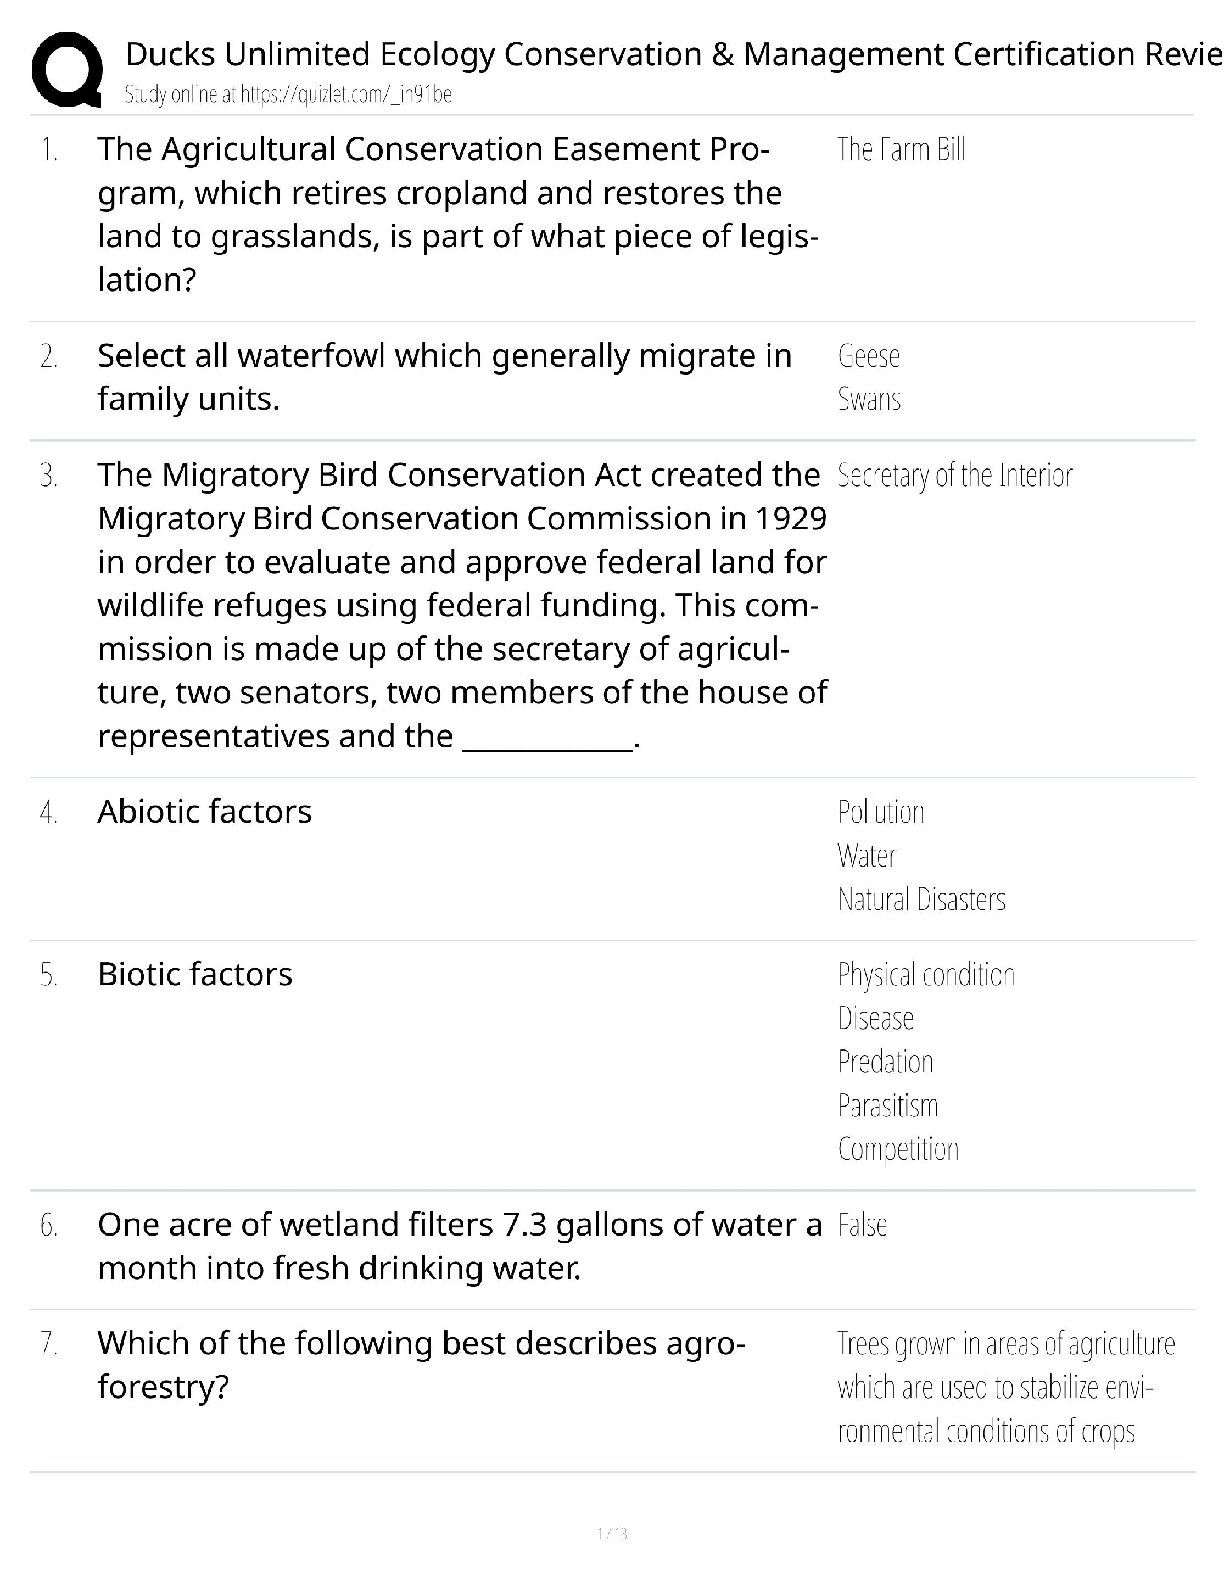
Task: Click the page number indicator at bottom
Action: (611, 1533)
